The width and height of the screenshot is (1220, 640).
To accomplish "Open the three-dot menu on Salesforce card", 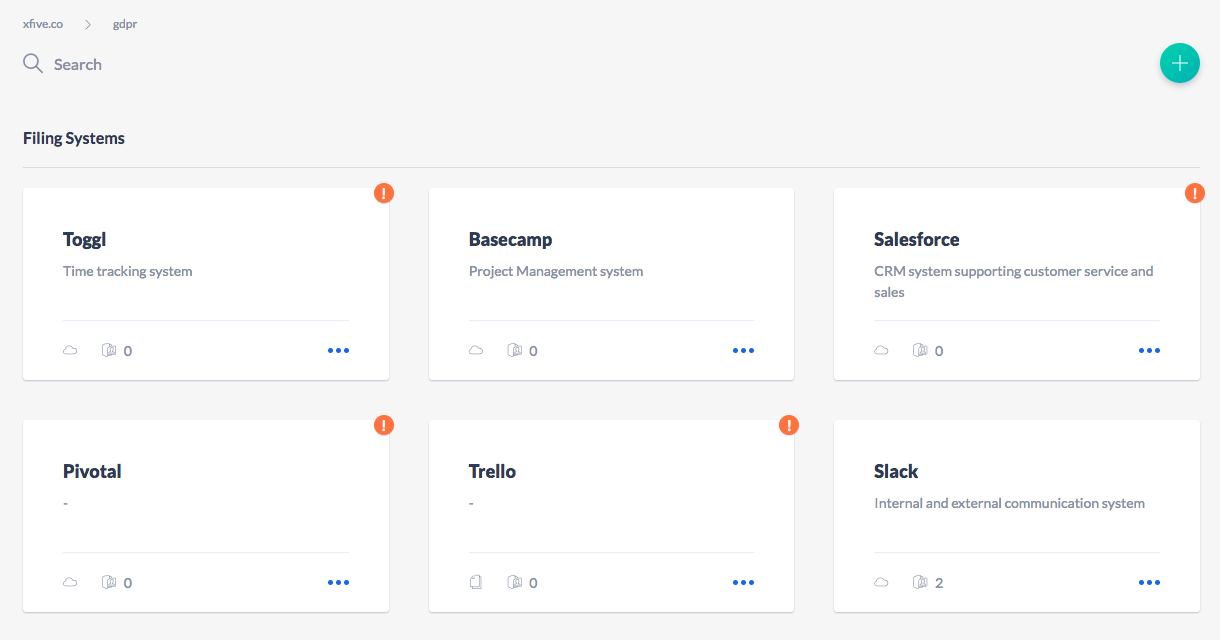I will (1149, 351).
